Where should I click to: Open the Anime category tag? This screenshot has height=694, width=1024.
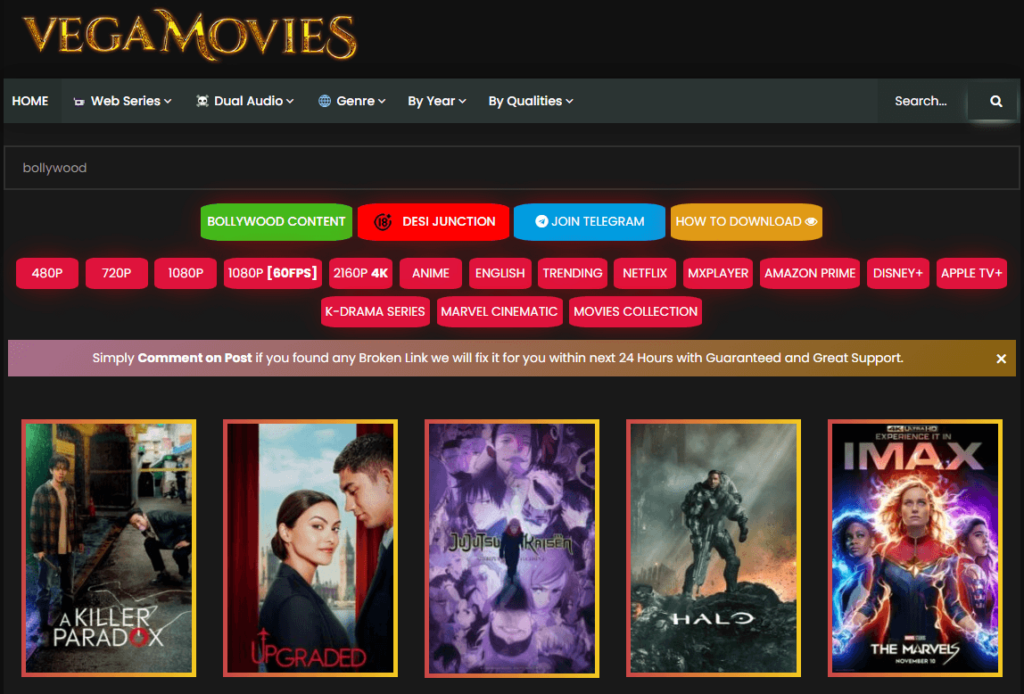pyautogui.click(x=430, y=273)
